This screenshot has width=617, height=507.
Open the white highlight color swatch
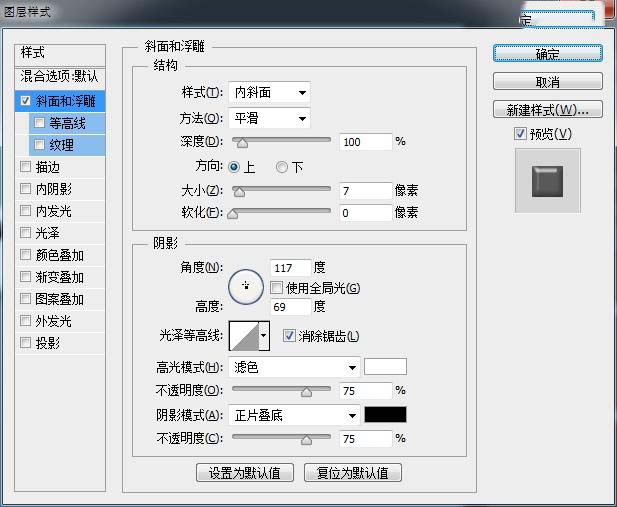[385, 366]
